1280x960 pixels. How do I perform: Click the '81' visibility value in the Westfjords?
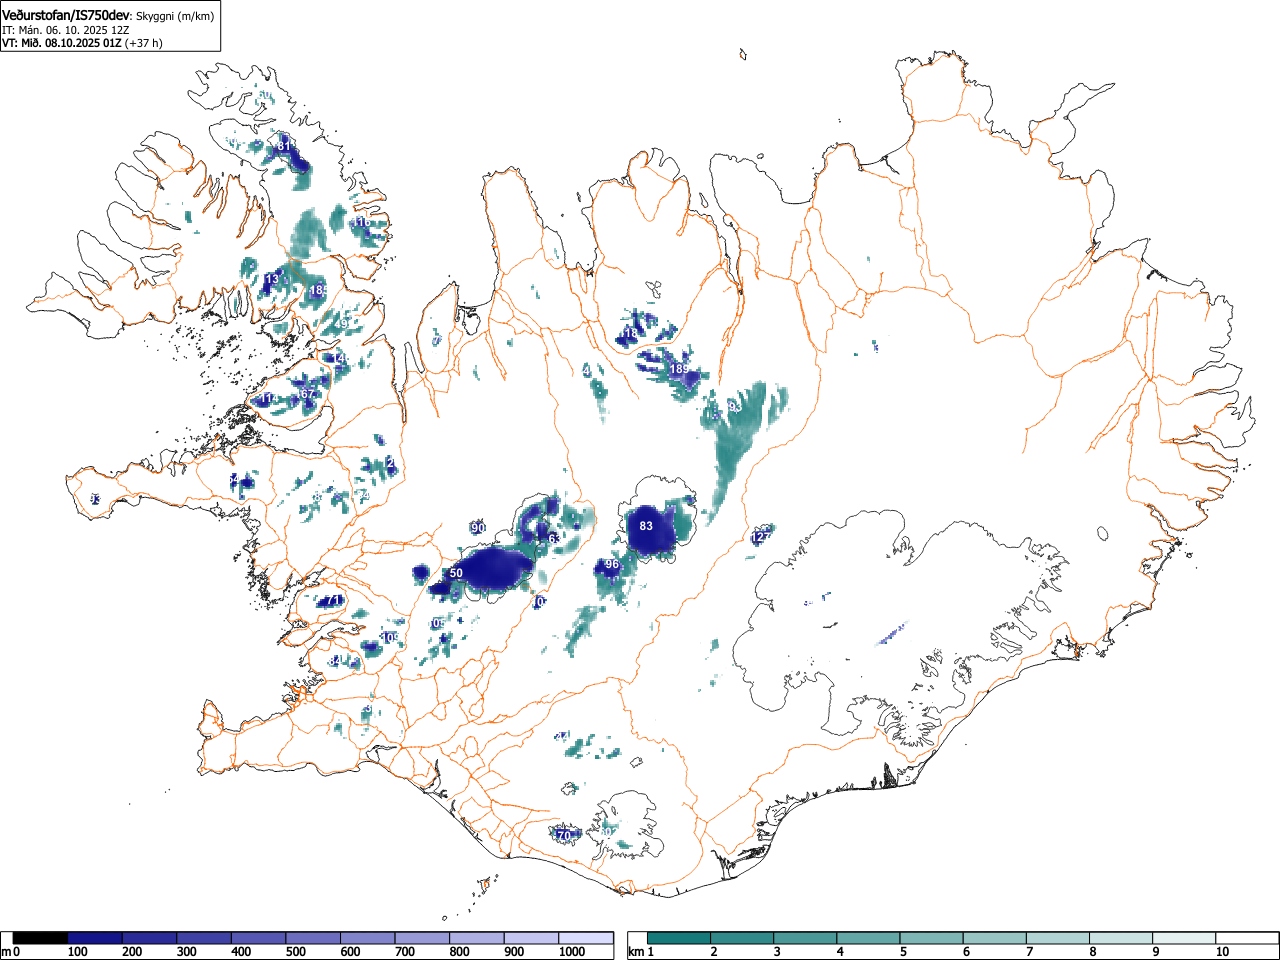[x=284, y=146]
